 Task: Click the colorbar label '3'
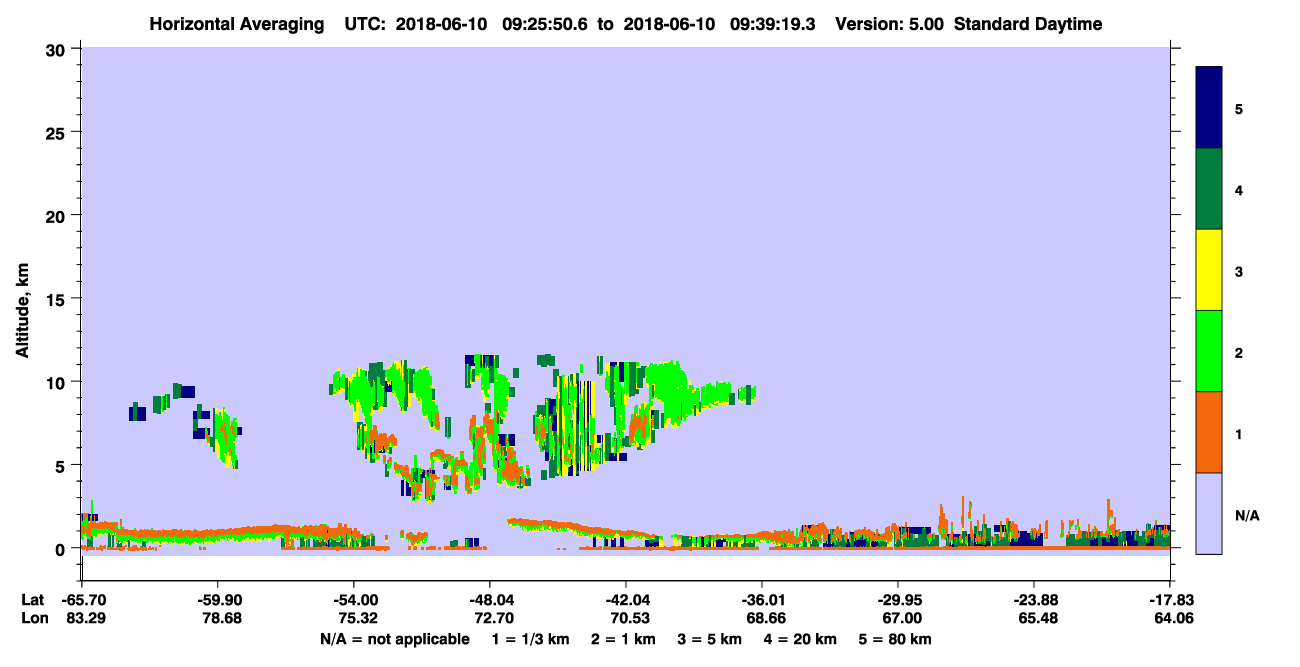click(x=1239, y=271)
